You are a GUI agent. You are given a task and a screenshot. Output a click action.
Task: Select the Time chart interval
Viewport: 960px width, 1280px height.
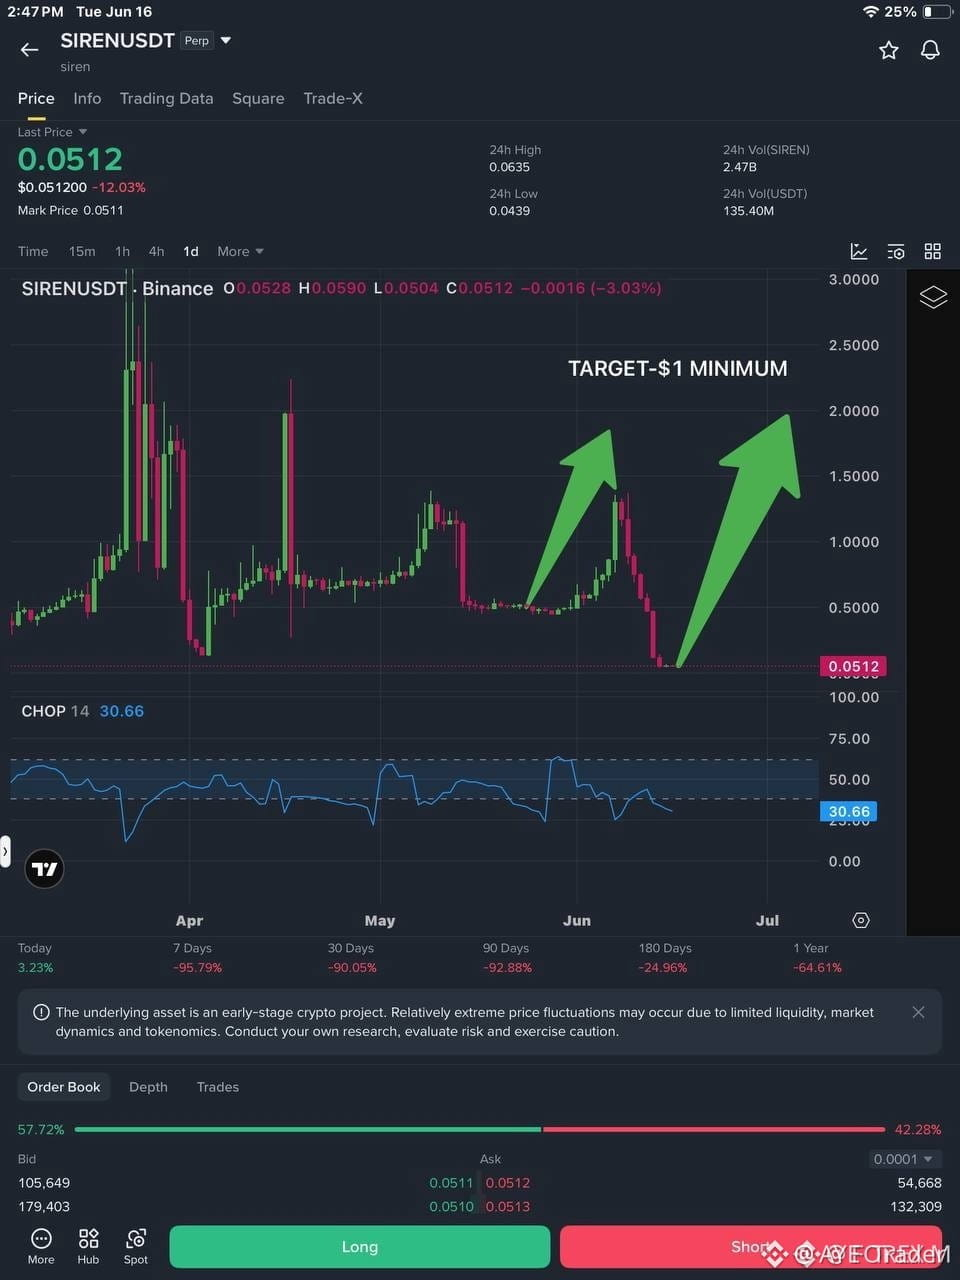pyautogui.click(x=33, y=251)
